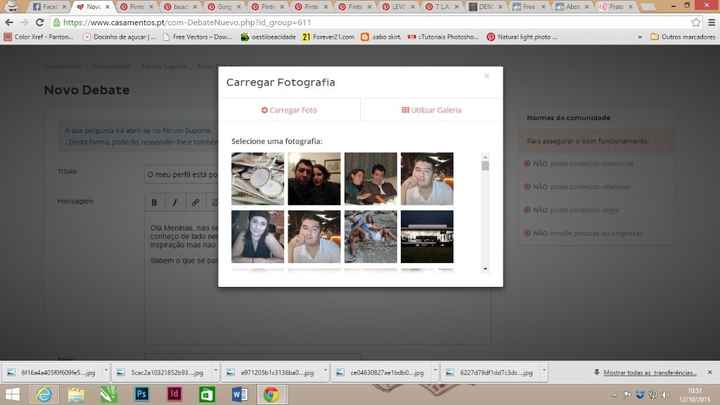The image size is (720, 405).
Task: Click the insert link editor icon
Action: pyautogui.click(x=195, y=202)
